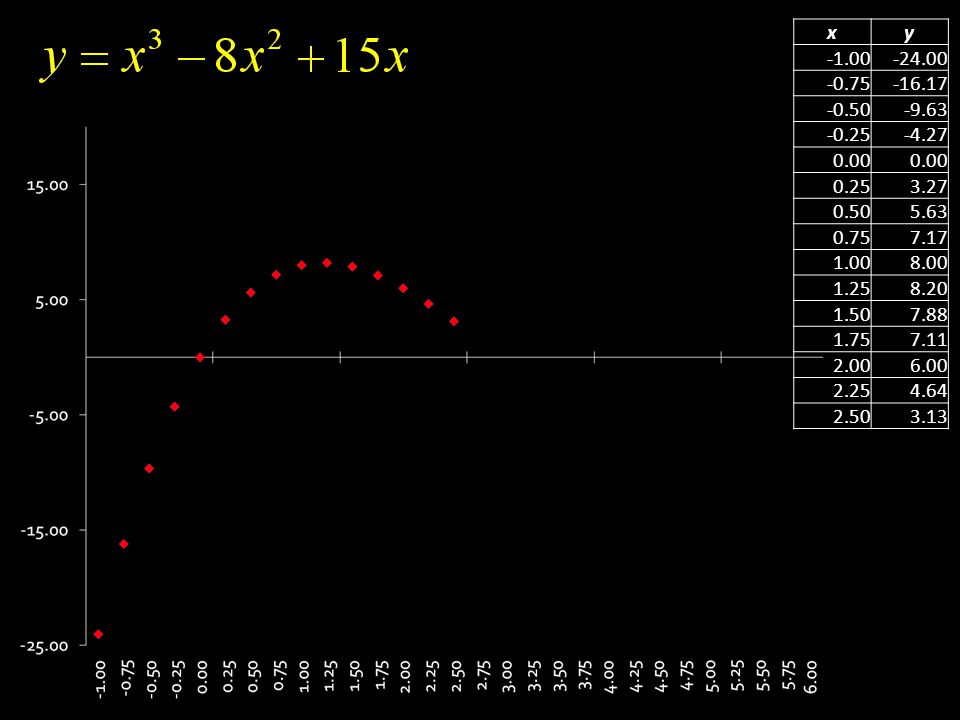Click the vertical axis label -5.00
The height and width of the screenshot is (720, 960).
point(48,415)
